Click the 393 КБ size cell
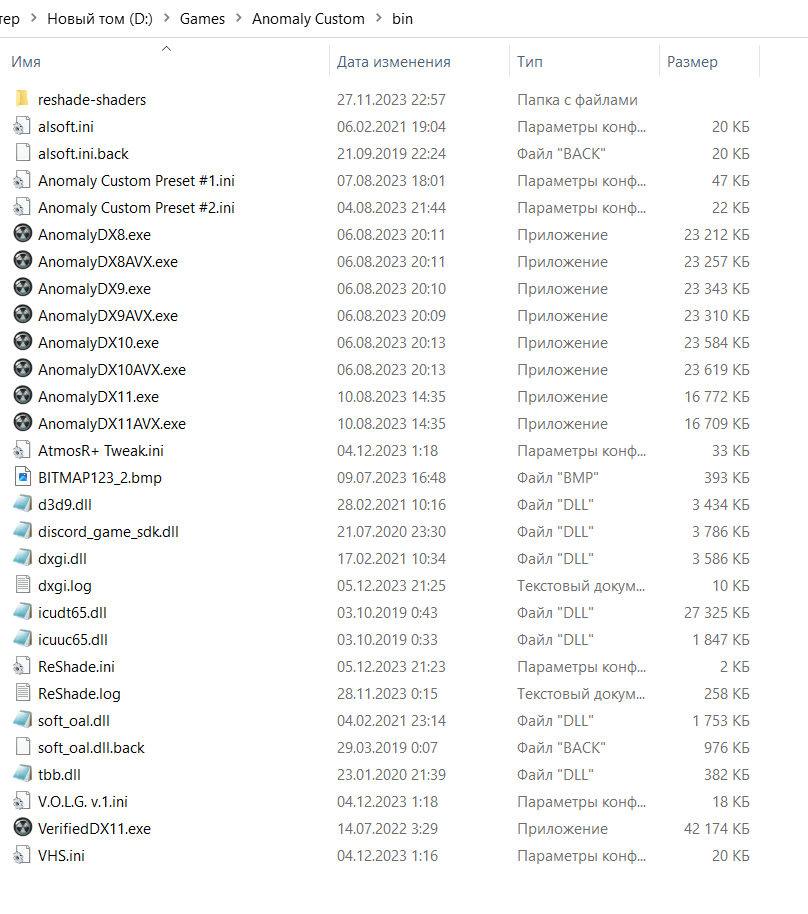This screenshot has height=914, width=808. coord(727,477)
